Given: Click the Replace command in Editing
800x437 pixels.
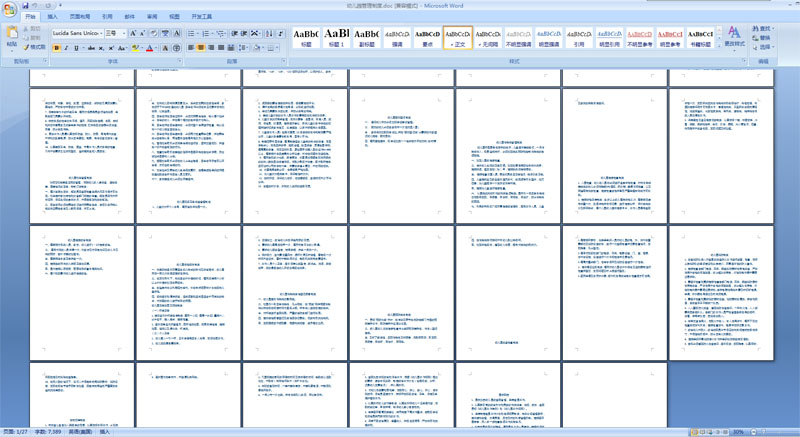Looking at the screenshot, I should (x=761, y=38).
